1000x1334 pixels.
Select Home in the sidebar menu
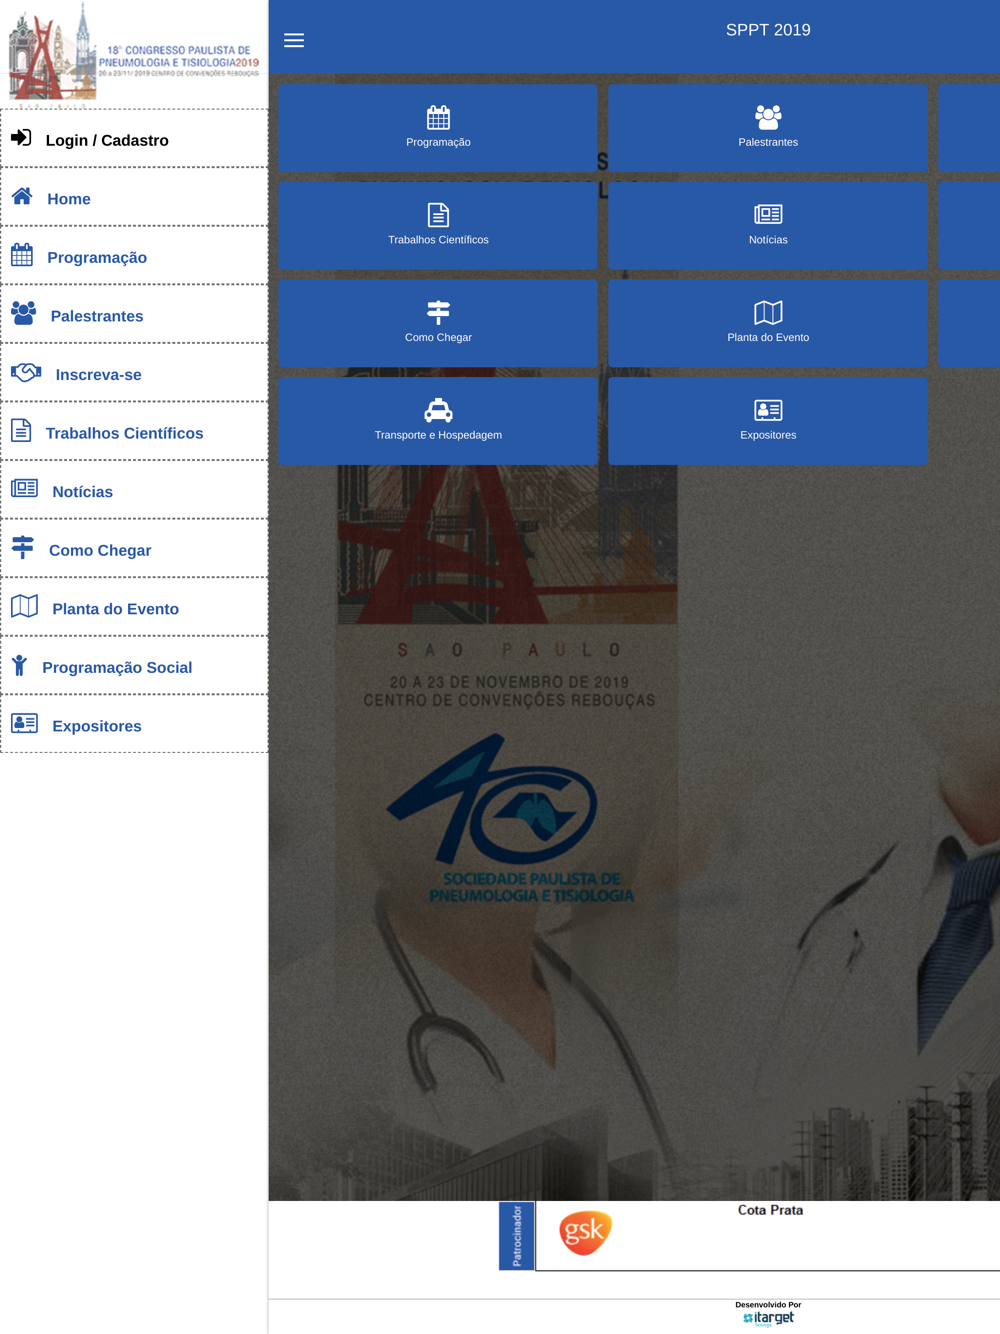click(134, 198)
